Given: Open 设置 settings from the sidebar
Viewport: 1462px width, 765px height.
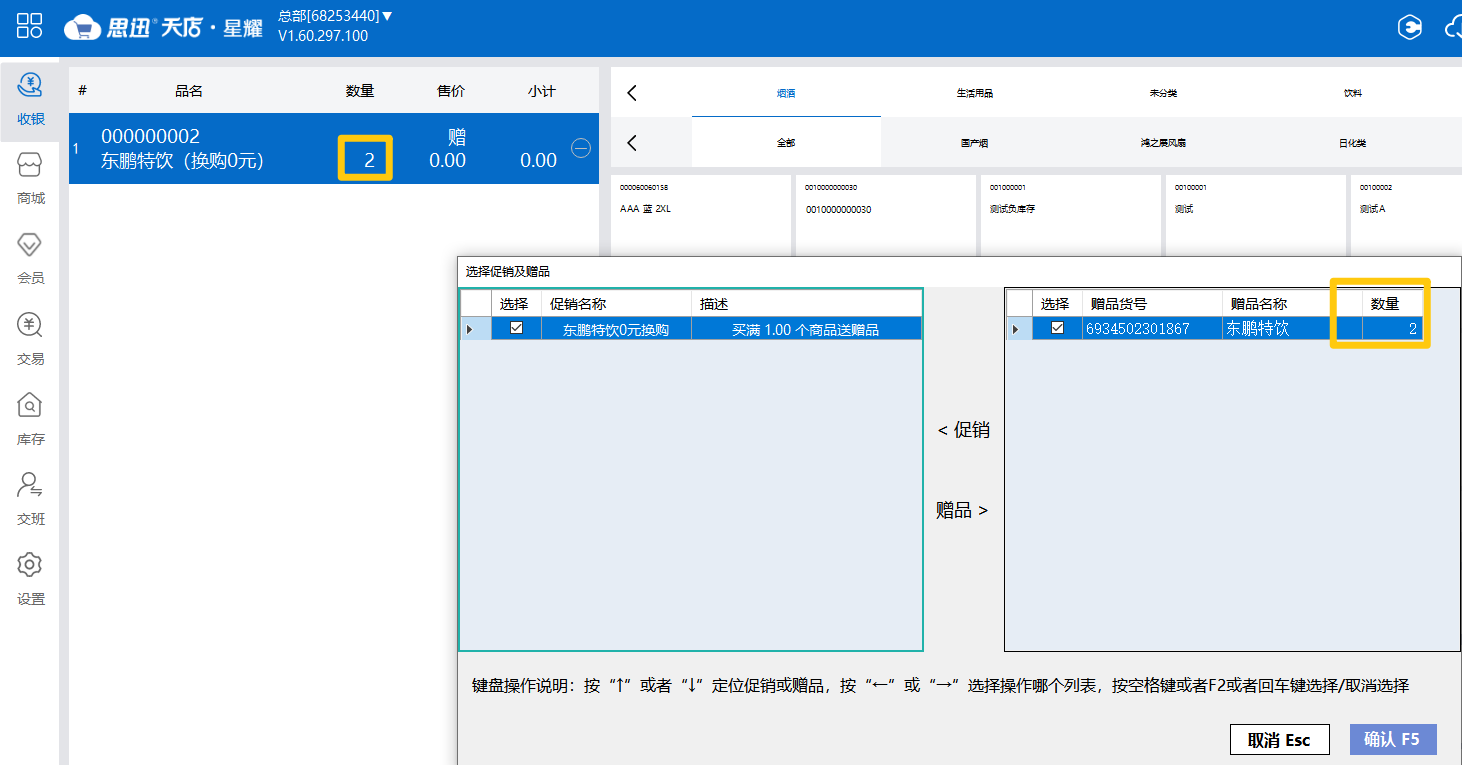Looking at the screenshot, I should [30, 579].
